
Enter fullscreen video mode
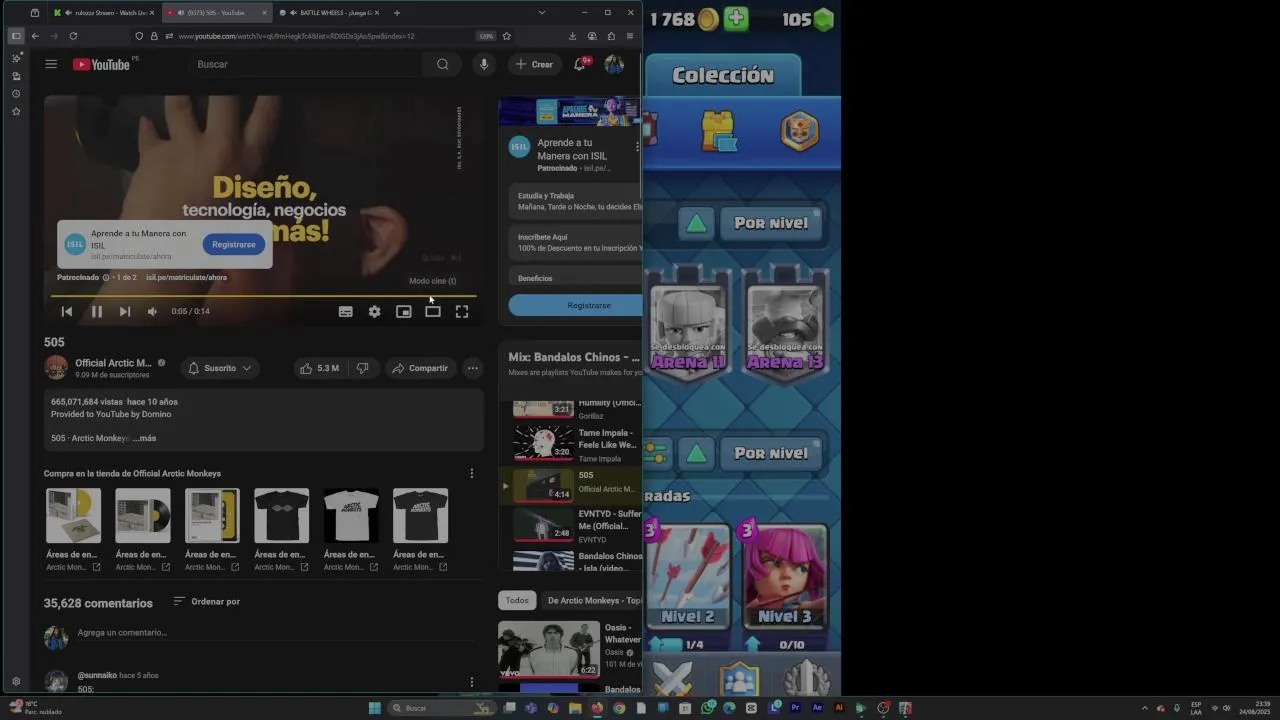[x=462, y=312]
